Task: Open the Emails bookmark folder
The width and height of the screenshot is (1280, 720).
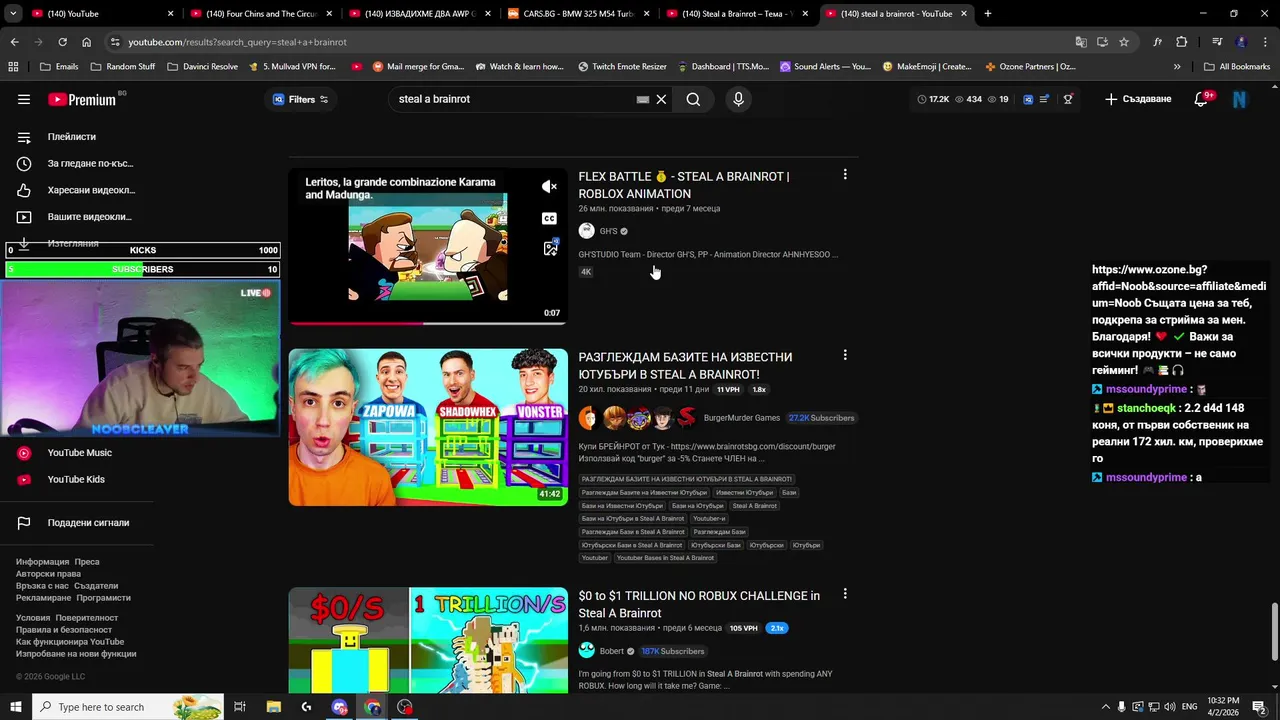Action: pyautogui.click(x=58, y=67)
